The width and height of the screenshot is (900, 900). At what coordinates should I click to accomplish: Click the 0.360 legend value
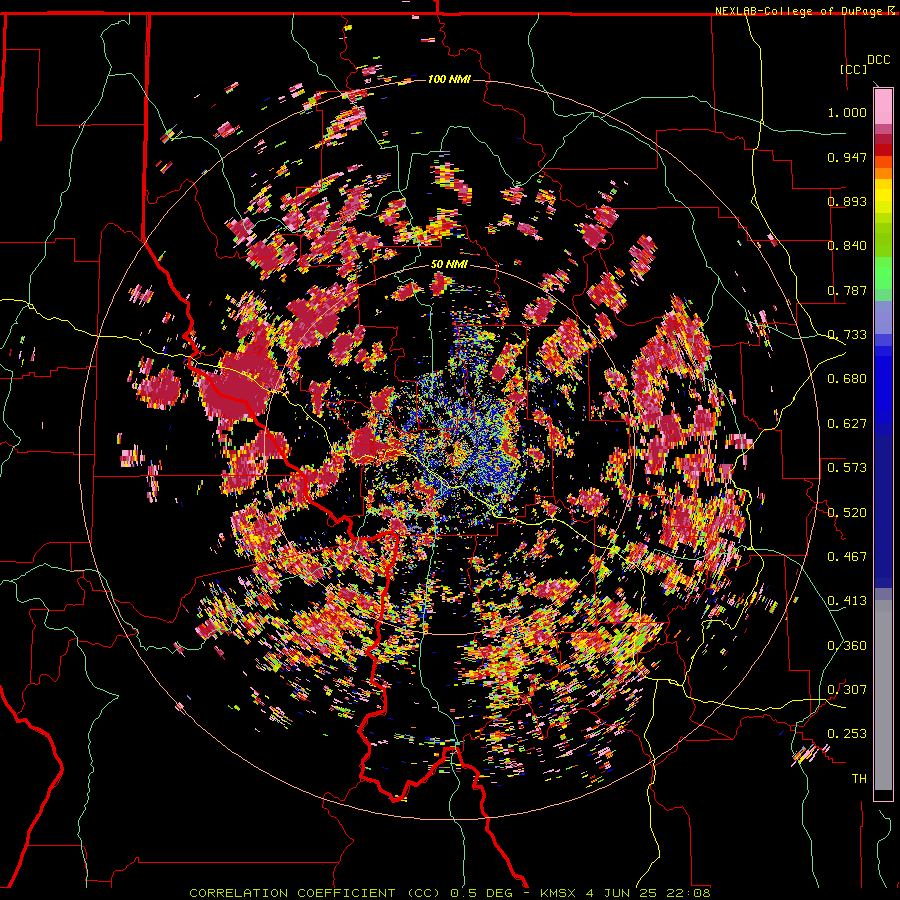coord(847,645)
